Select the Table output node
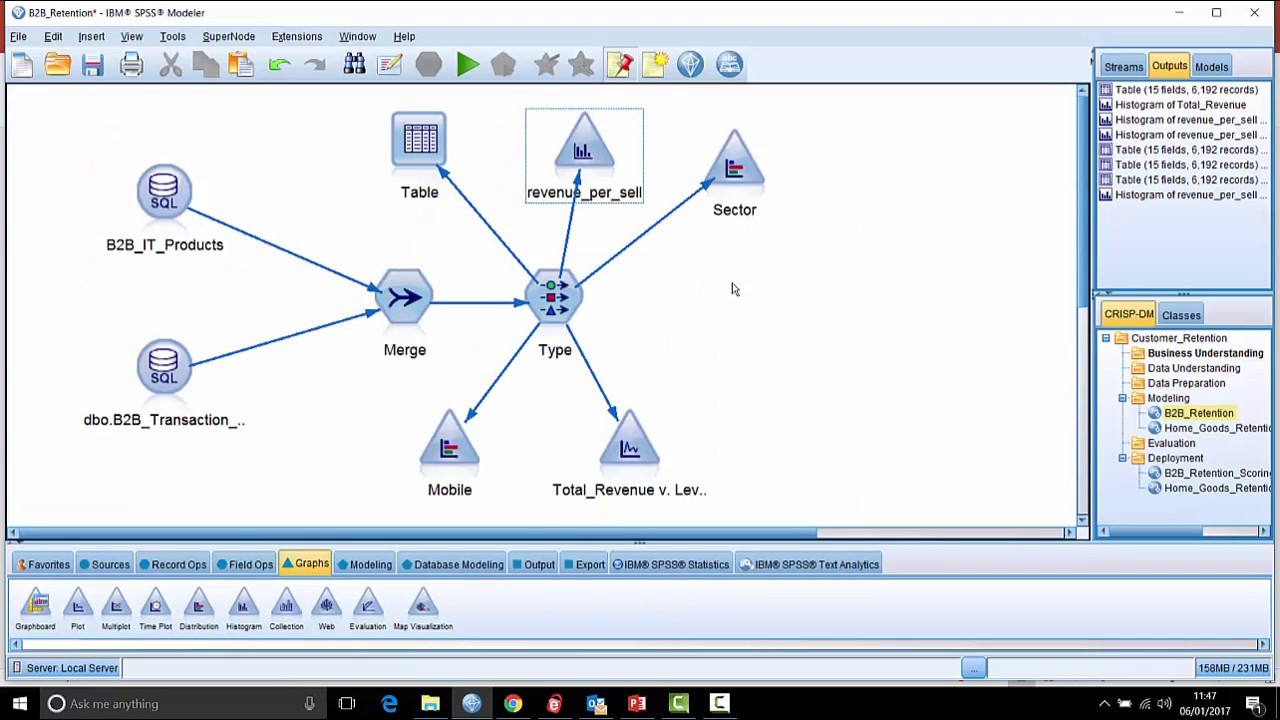Viewport: 1280px width, 720px height. click(420, 142)
